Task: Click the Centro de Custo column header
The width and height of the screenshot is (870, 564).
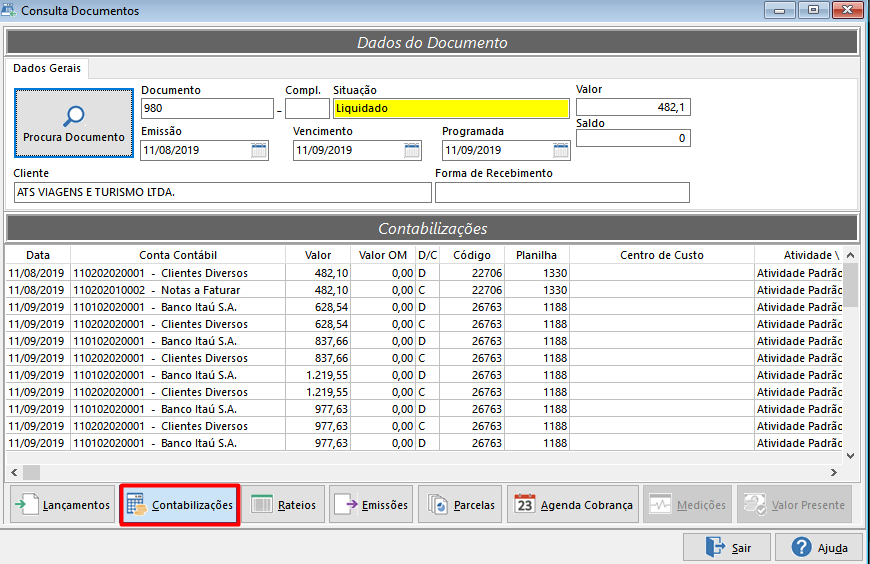Action: [661, 255]
